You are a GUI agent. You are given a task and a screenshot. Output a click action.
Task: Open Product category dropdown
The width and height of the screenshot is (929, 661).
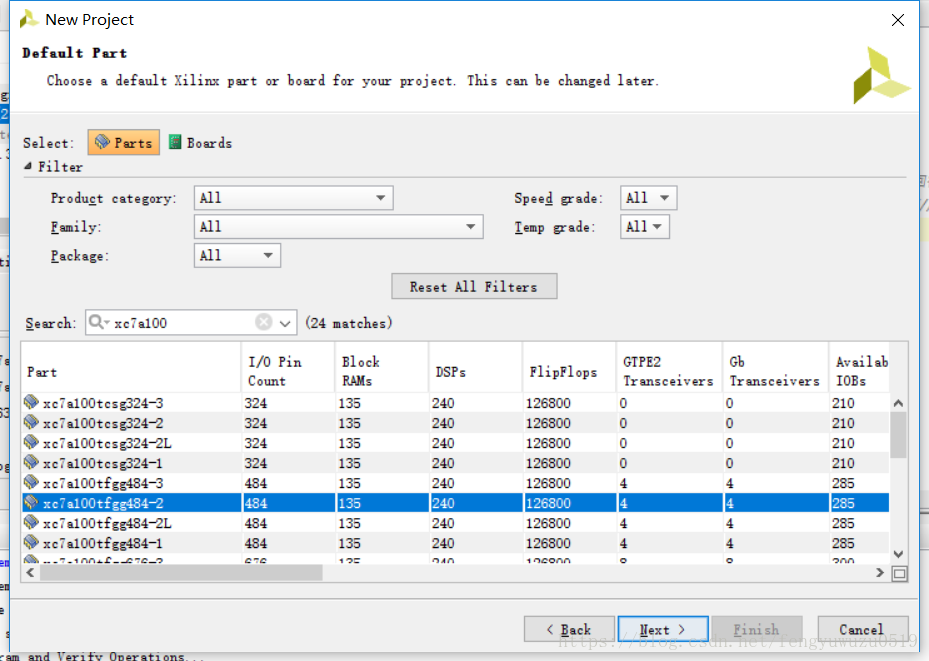293,198
